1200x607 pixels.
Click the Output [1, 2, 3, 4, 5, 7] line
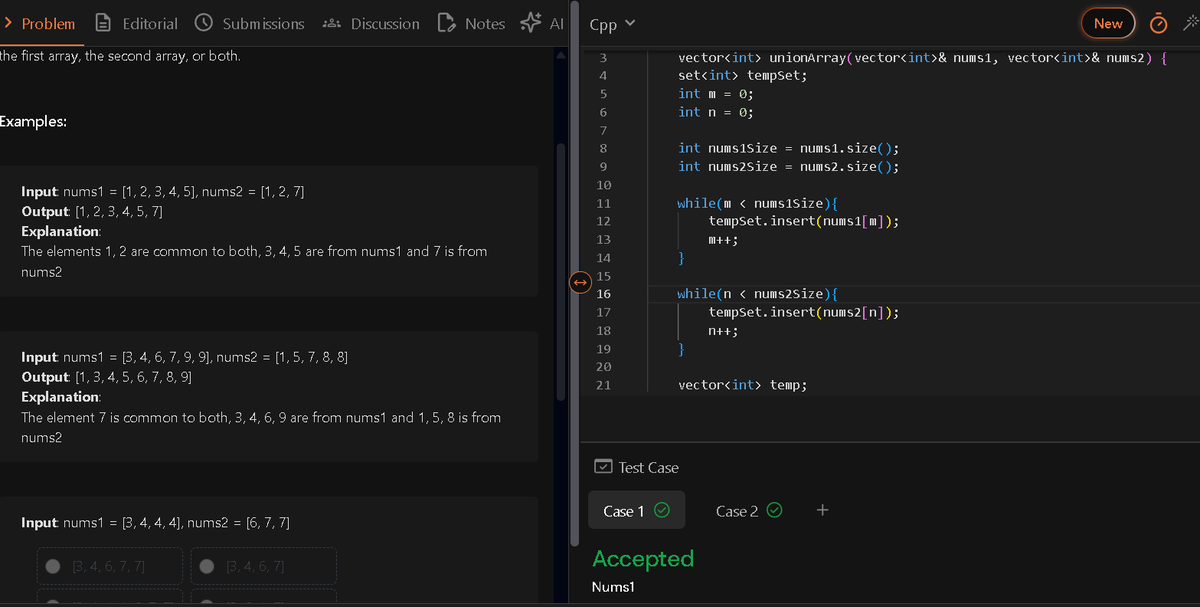click(x=92, y=211)
